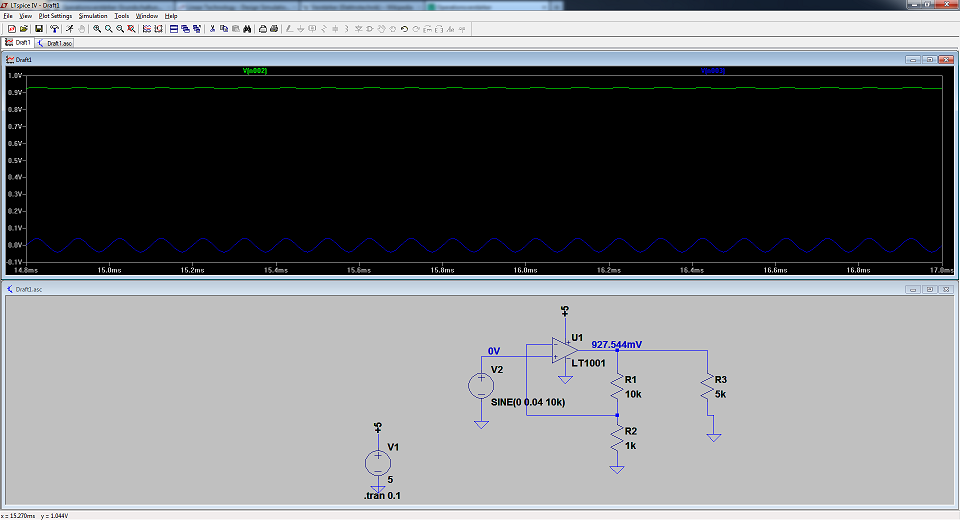Select the Zoom Out magnifier tool
The width and height of the screenshot is (960, 520).
coord(120,29)
